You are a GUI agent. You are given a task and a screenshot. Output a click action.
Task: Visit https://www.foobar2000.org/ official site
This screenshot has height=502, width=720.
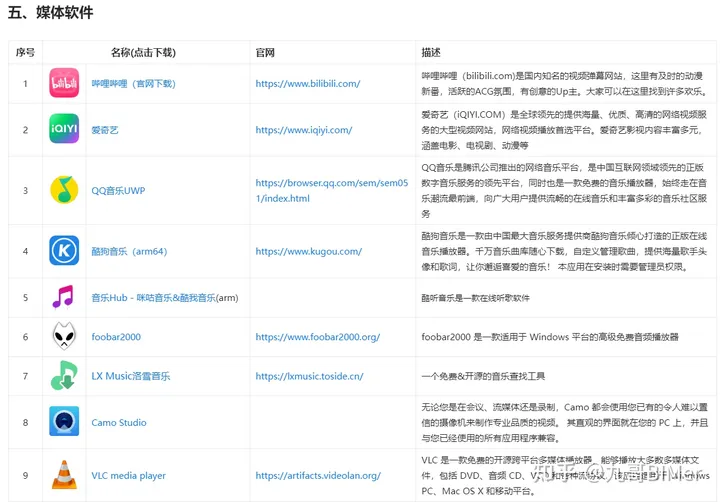click(318, 337)
